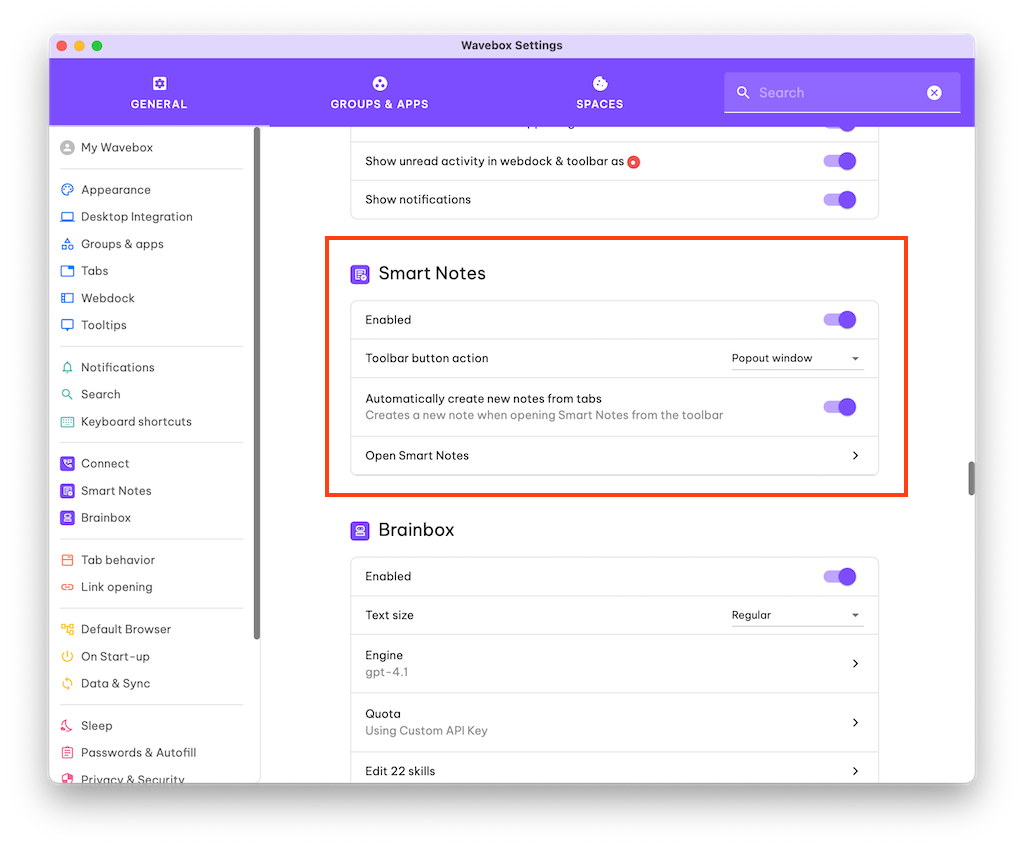Go to Keyboard shortcuts settings

(136, 422)
